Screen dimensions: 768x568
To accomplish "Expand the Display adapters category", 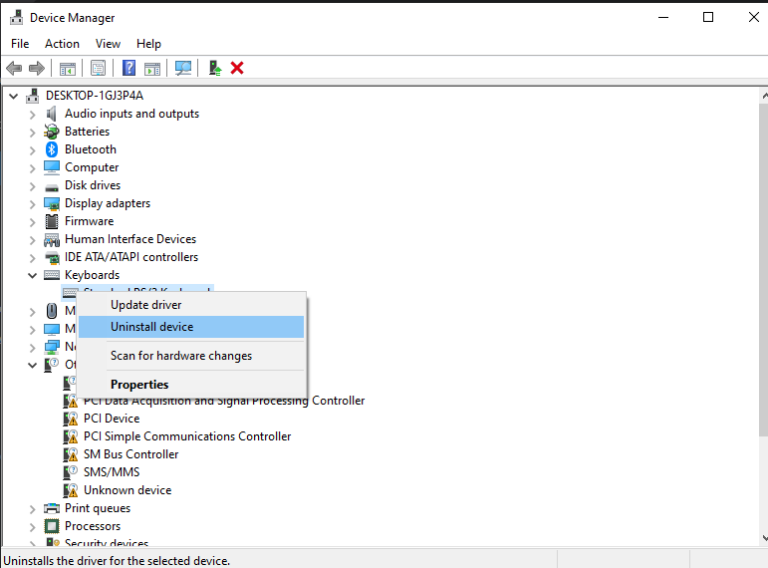I will (32, 204).
